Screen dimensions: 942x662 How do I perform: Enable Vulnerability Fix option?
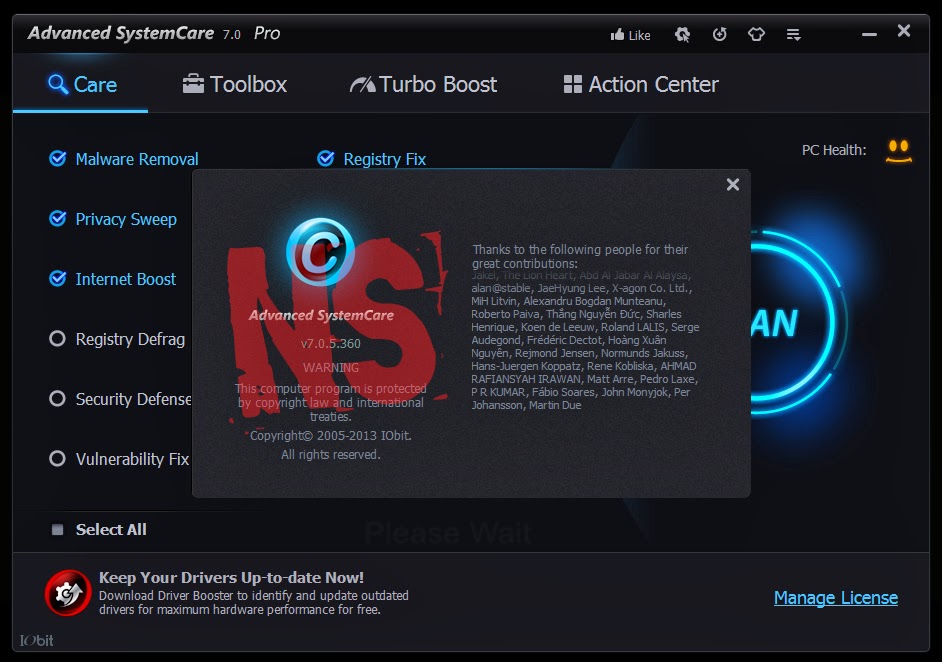click(57, 459)
